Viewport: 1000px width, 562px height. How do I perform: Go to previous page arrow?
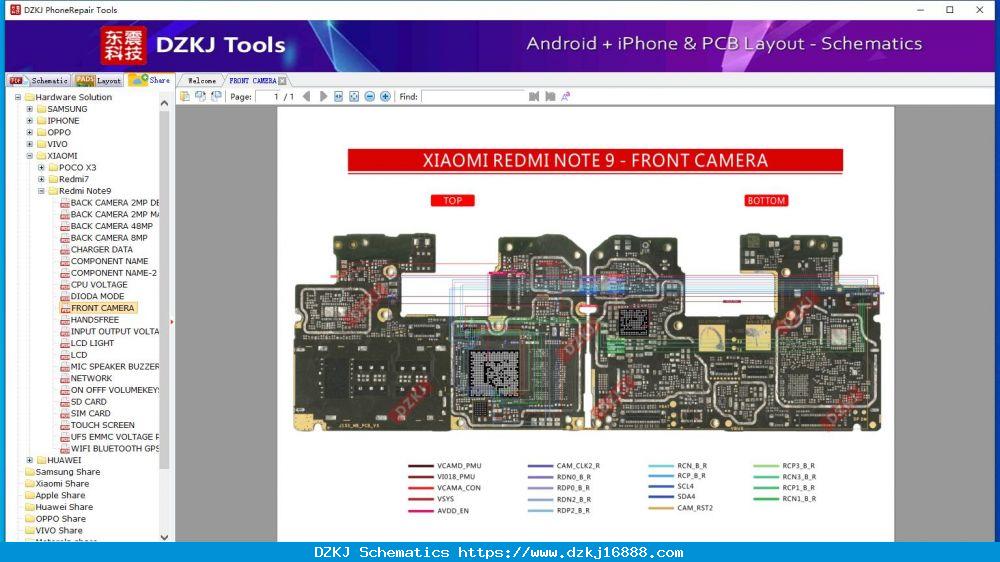pyautogui.click(x=307, y=96)
